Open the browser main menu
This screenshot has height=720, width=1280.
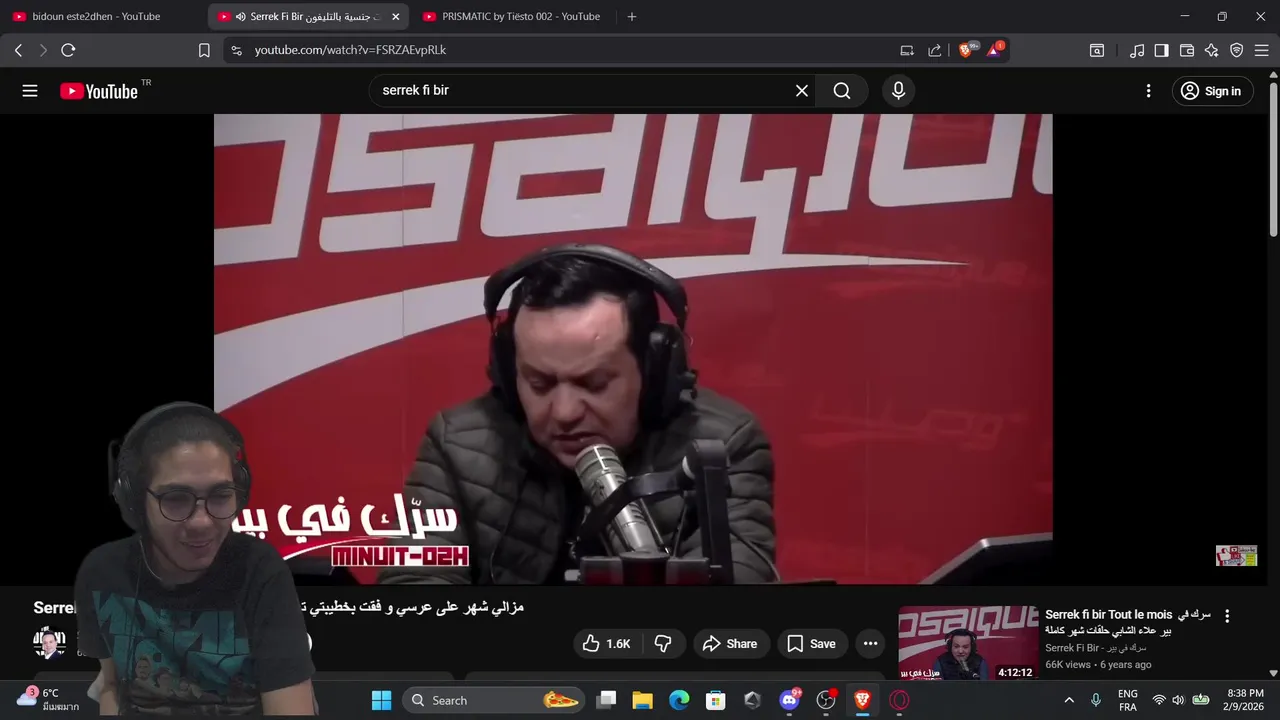[x=1262, y=50]
